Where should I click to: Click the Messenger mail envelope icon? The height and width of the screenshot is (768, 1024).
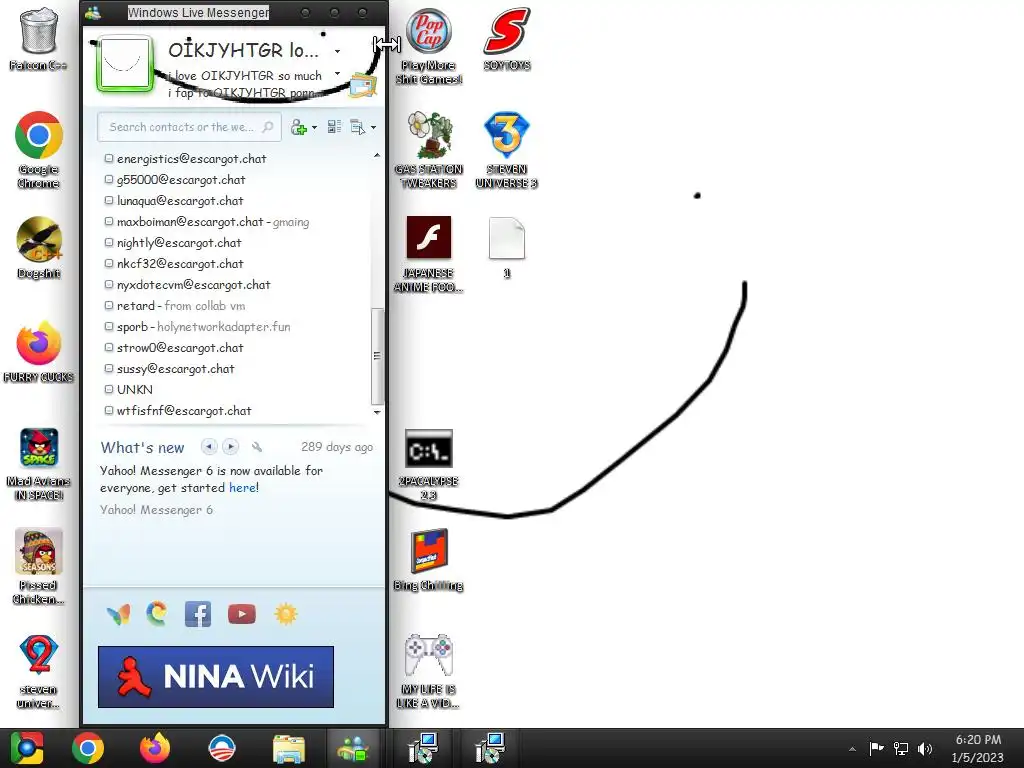click(x=363, y=85)
